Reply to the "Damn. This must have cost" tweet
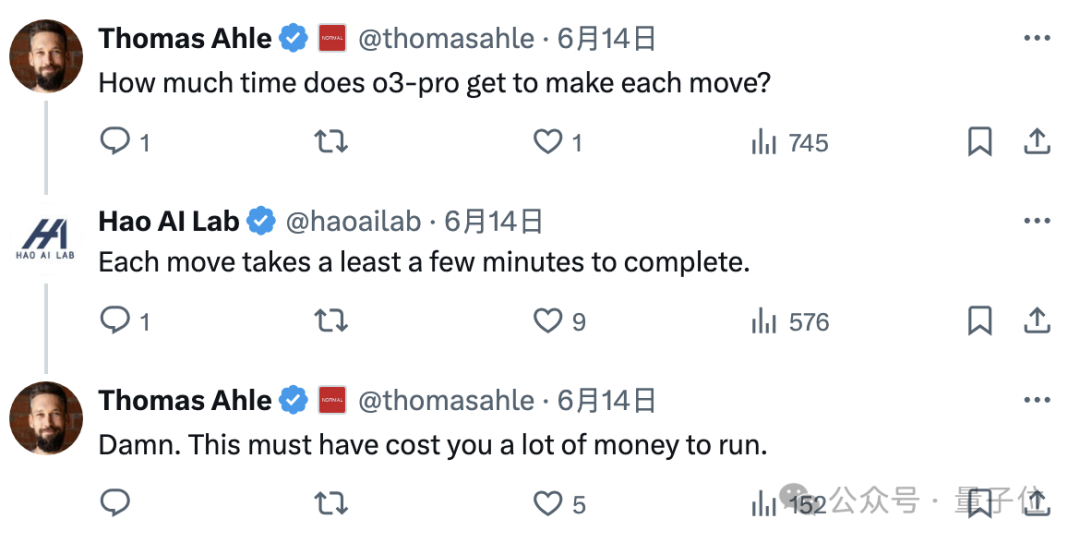Image resolution: width=1080 pixels, height=543 pixels. click(x=116, y=504)
